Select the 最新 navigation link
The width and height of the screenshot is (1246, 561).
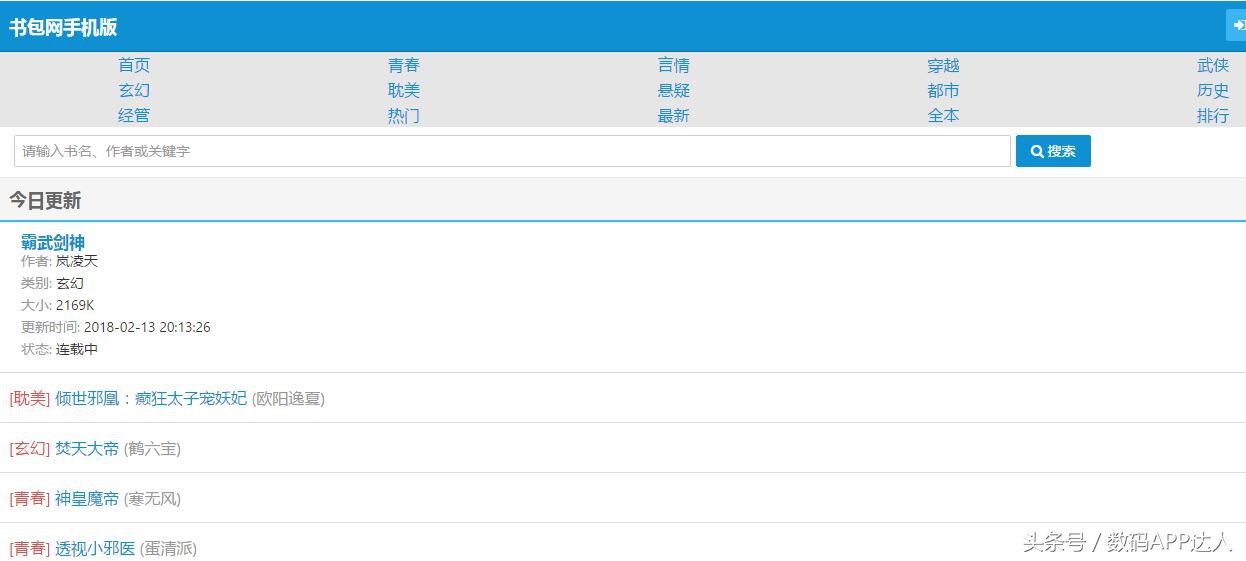[x=674, y=115]
